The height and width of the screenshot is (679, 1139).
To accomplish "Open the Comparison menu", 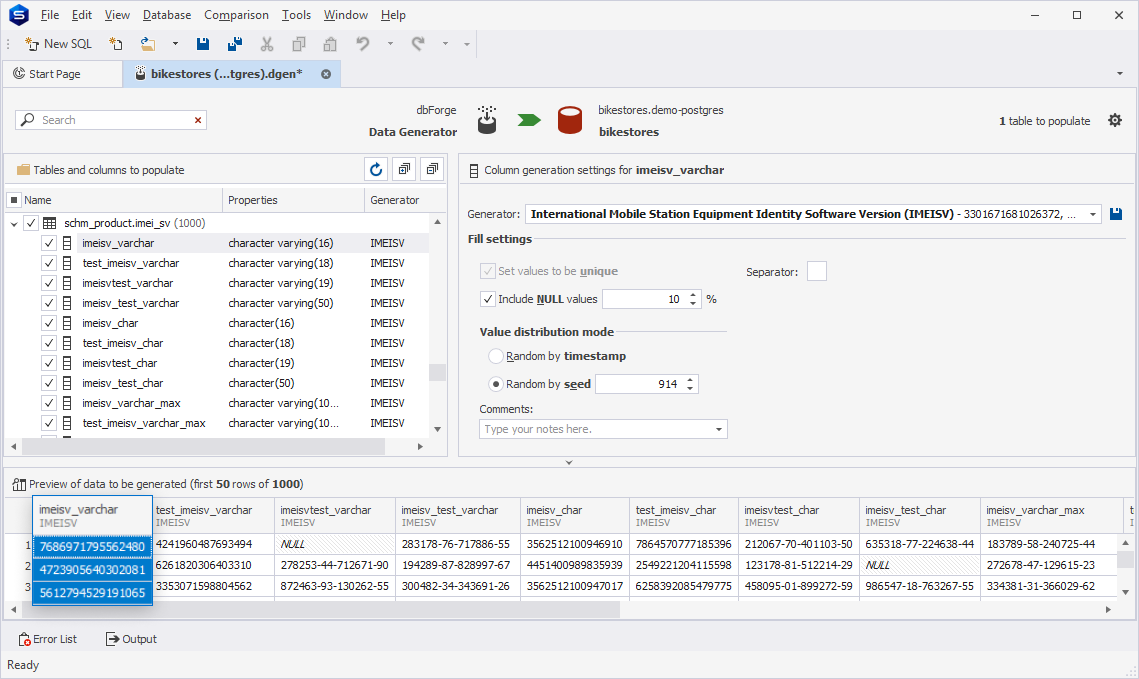I will click(x=236, y=15).
